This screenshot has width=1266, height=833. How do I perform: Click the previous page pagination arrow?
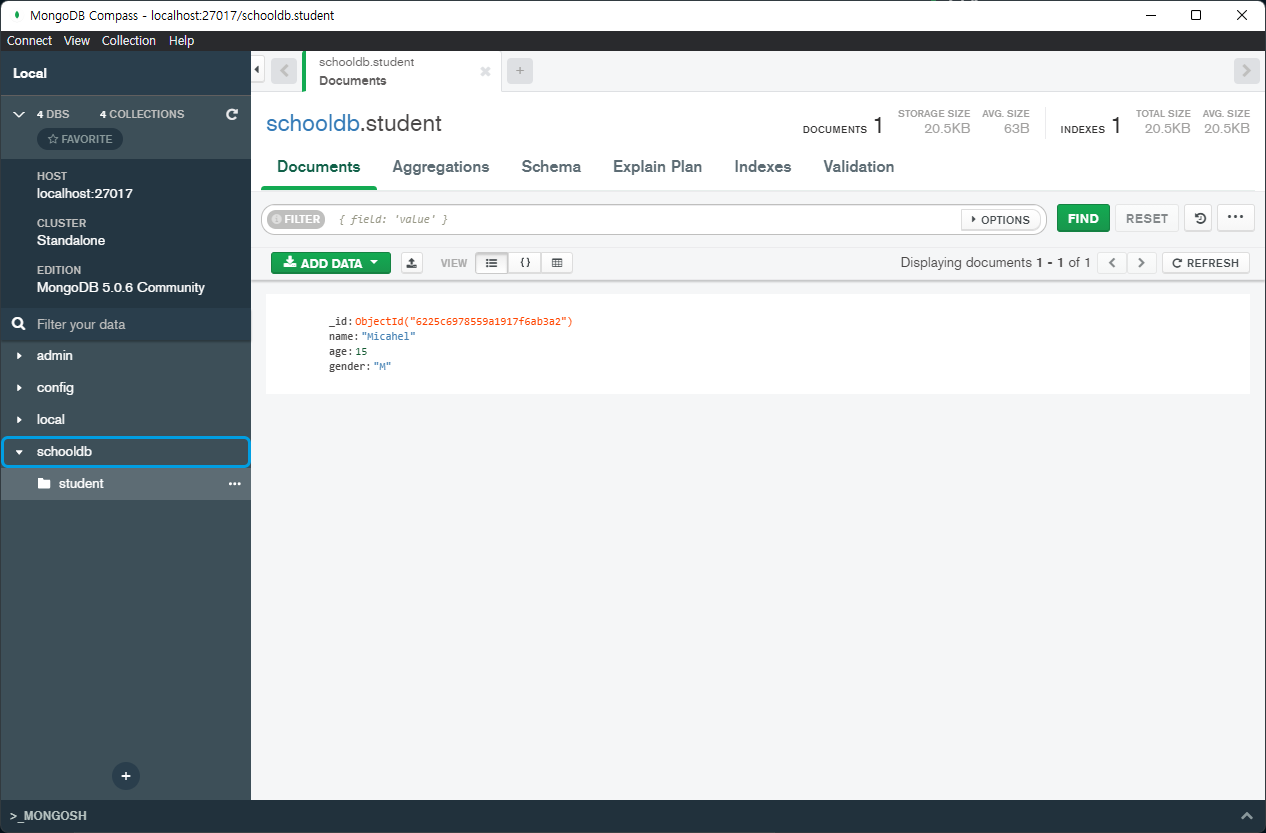[x=1111, y=262]
